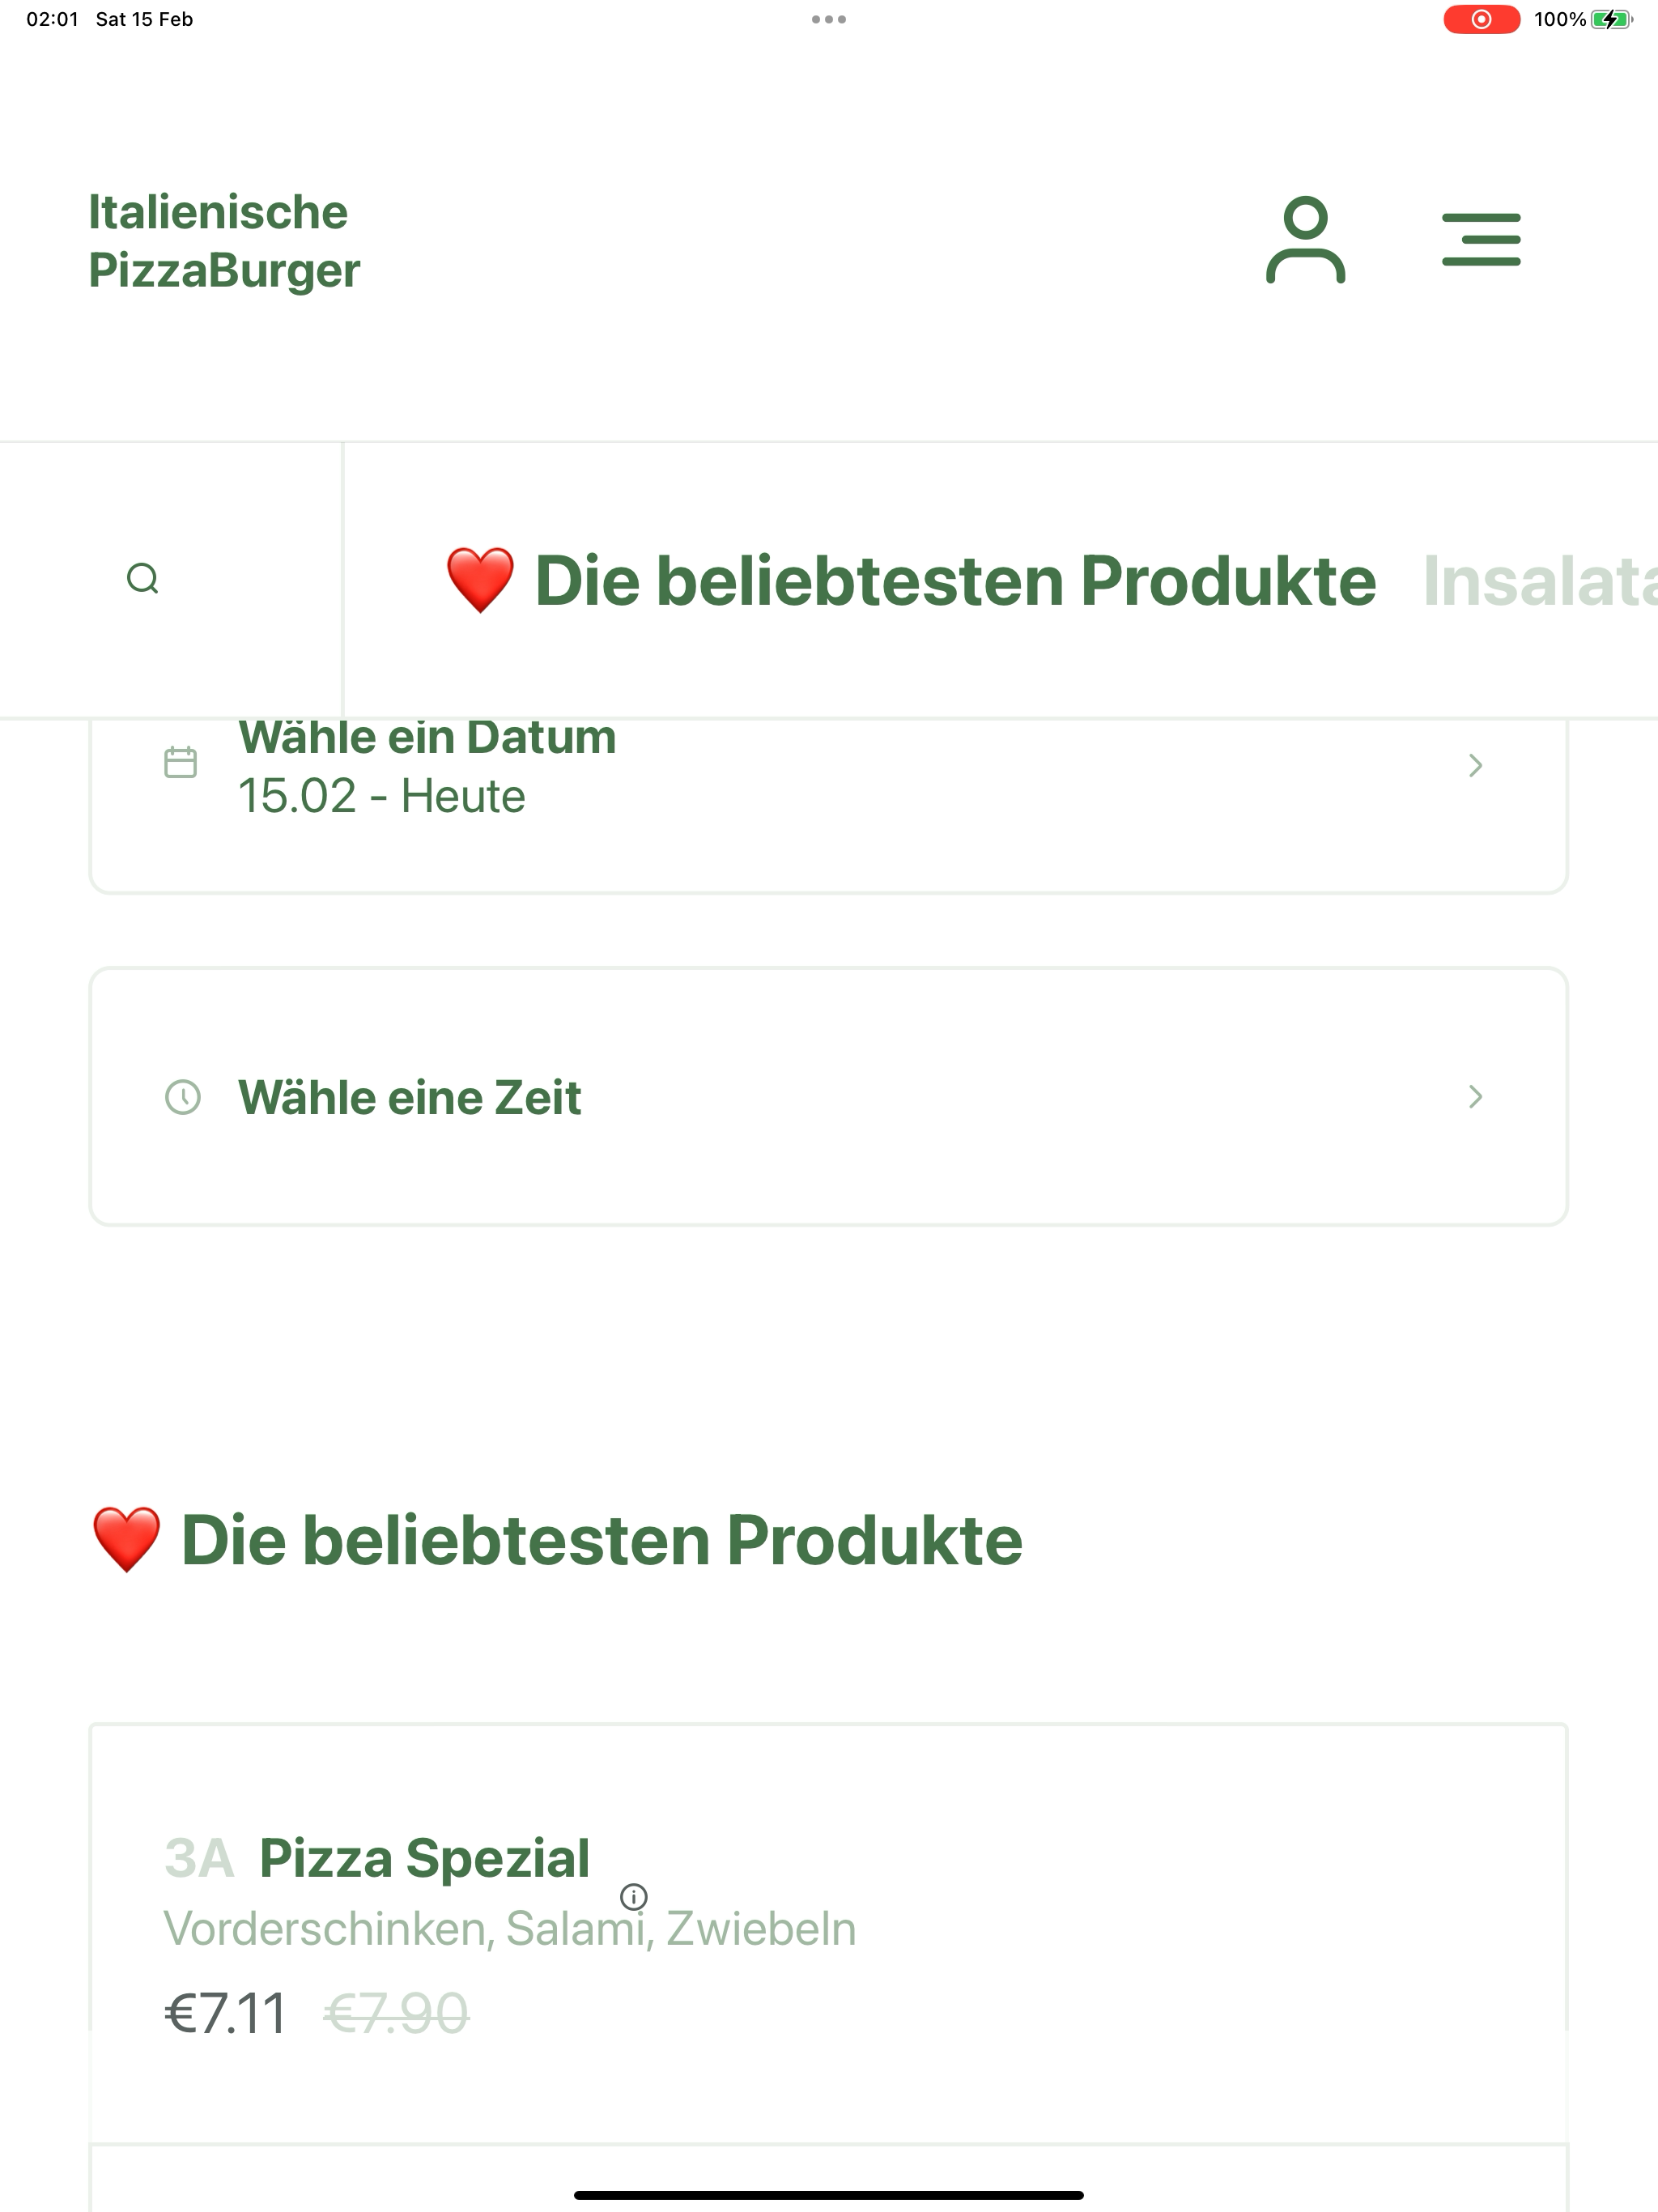Go to Italienische PizzaBurger home link
The width and height of the screenshot is (1658, 2212).
224,241
